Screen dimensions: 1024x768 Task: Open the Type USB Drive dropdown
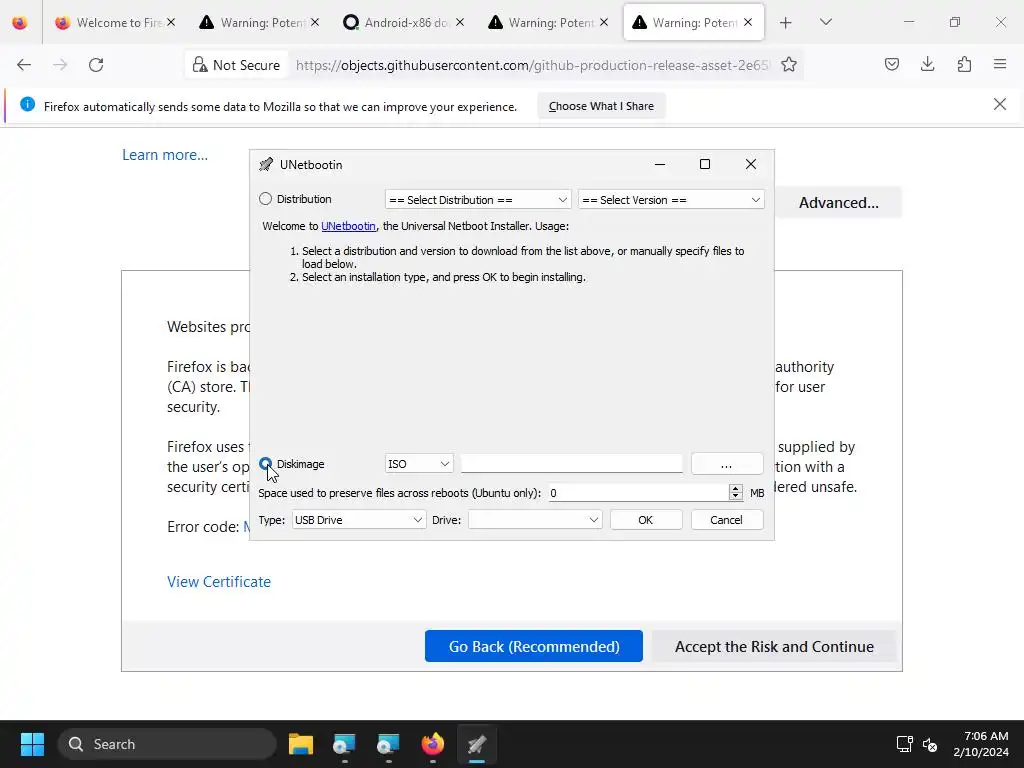tap(359, 520)
